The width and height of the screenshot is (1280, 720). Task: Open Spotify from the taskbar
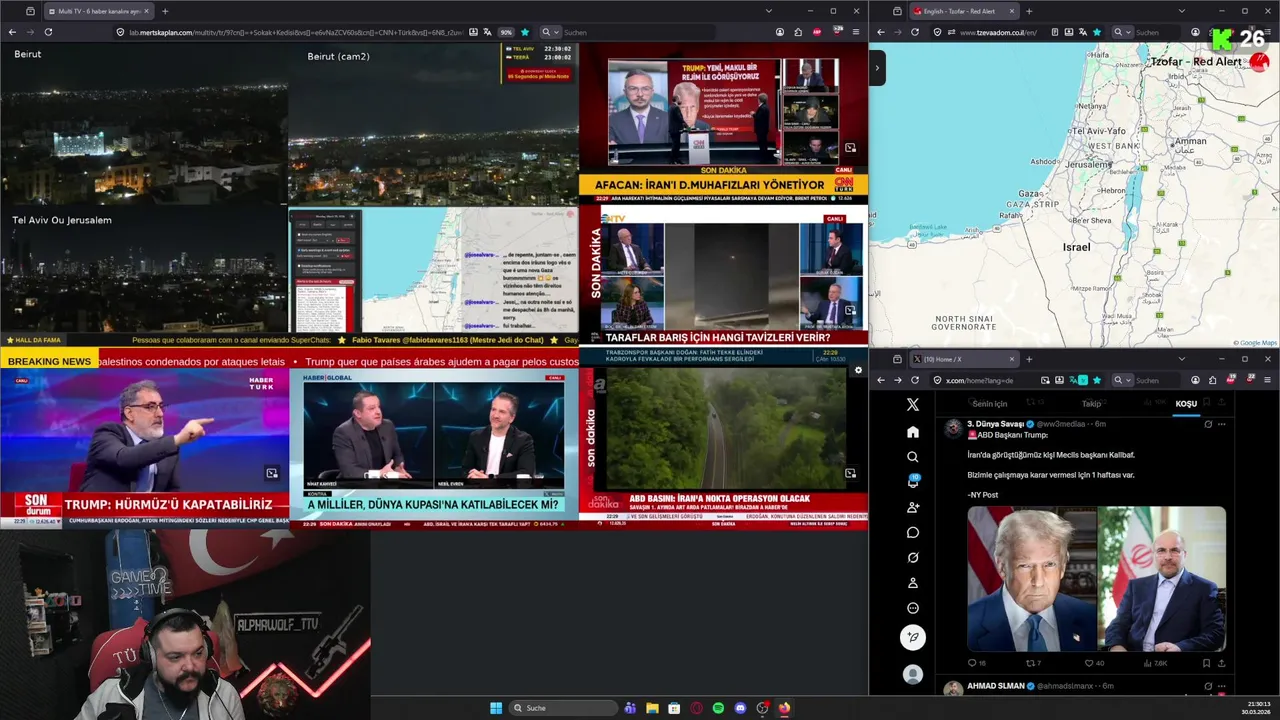(x=718, y=708)
